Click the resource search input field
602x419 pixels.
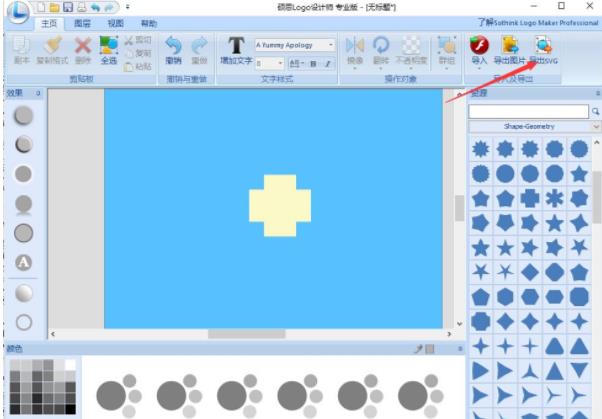(528, 111)
